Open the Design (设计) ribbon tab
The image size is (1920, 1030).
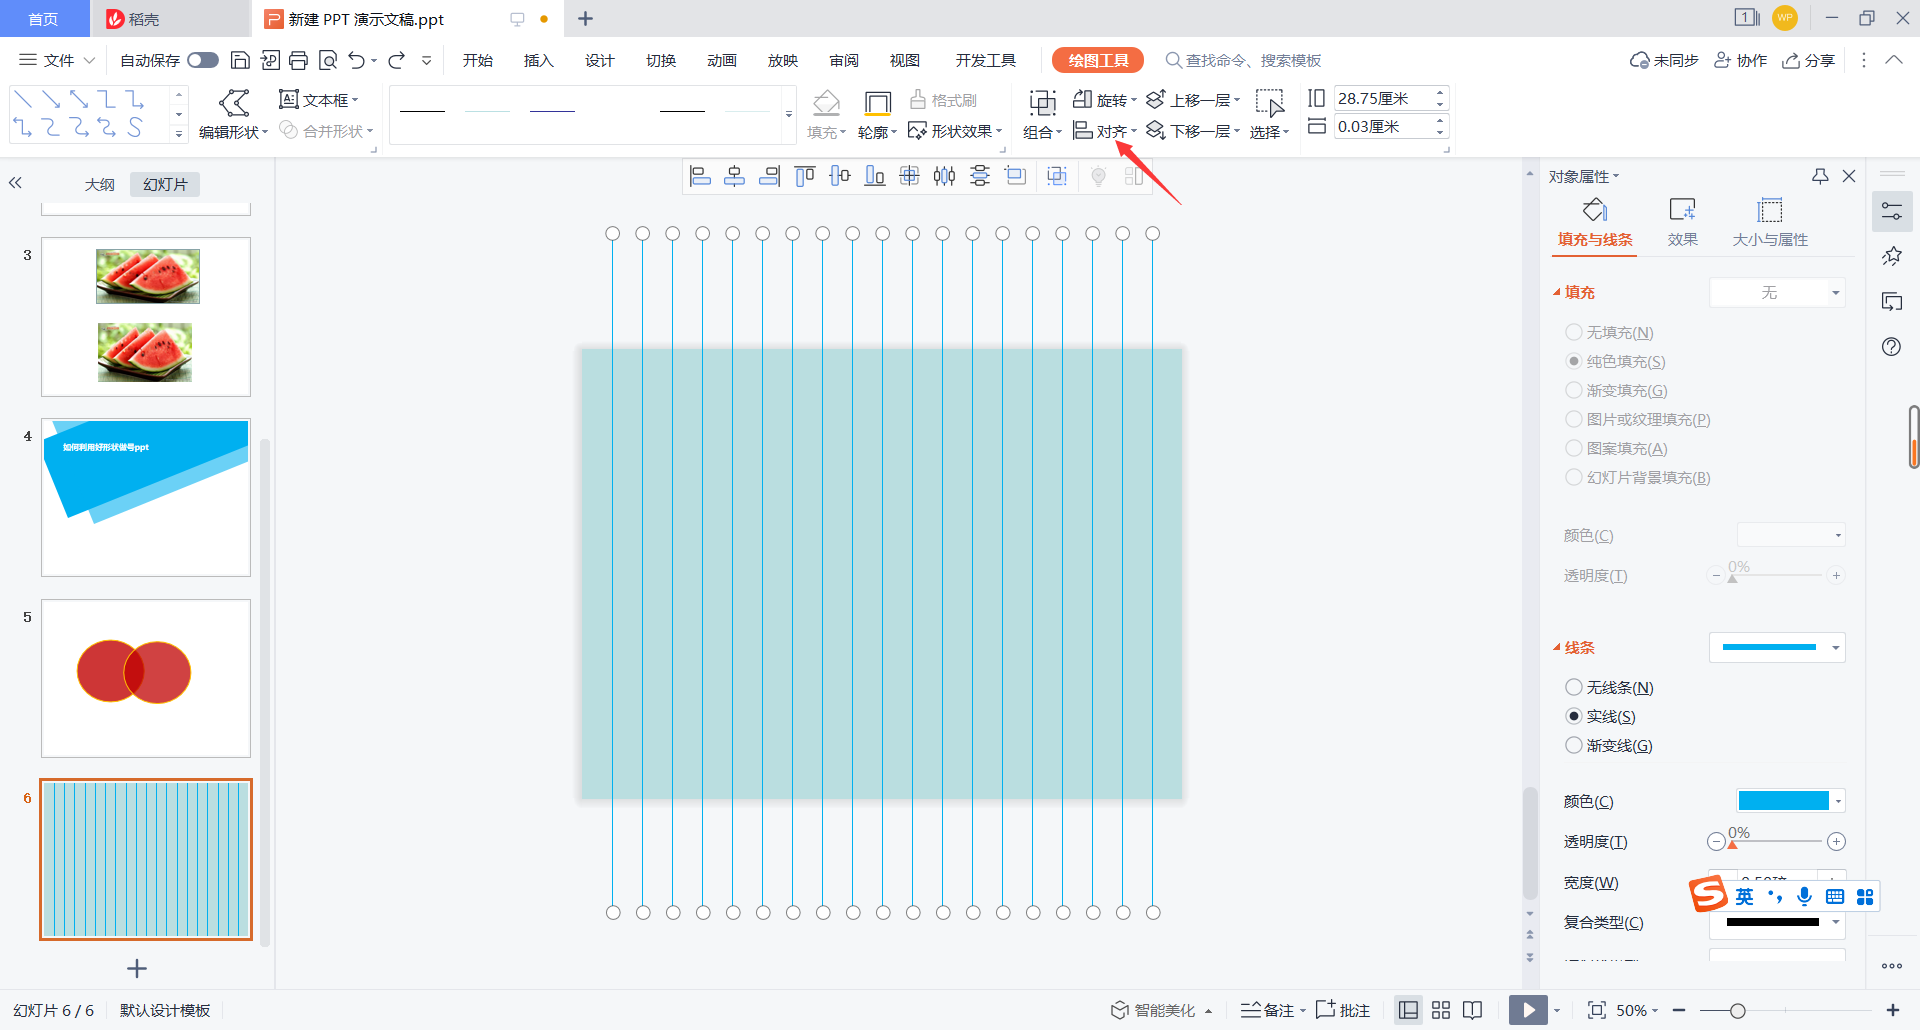coord(600,60)
